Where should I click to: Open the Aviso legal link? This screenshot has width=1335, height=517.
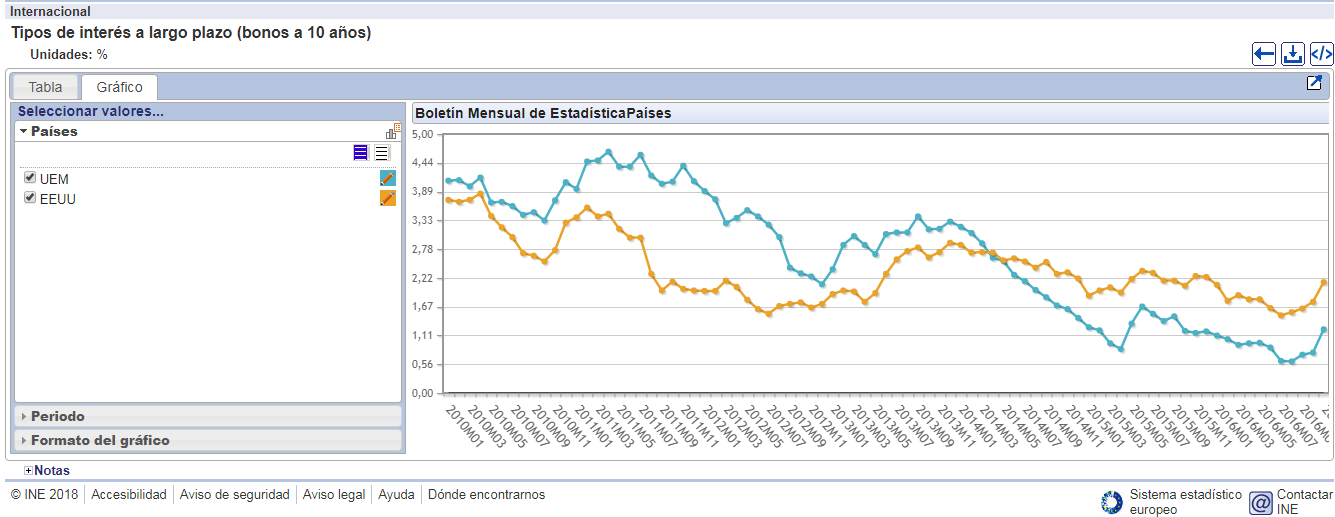[x=333, y=494]
